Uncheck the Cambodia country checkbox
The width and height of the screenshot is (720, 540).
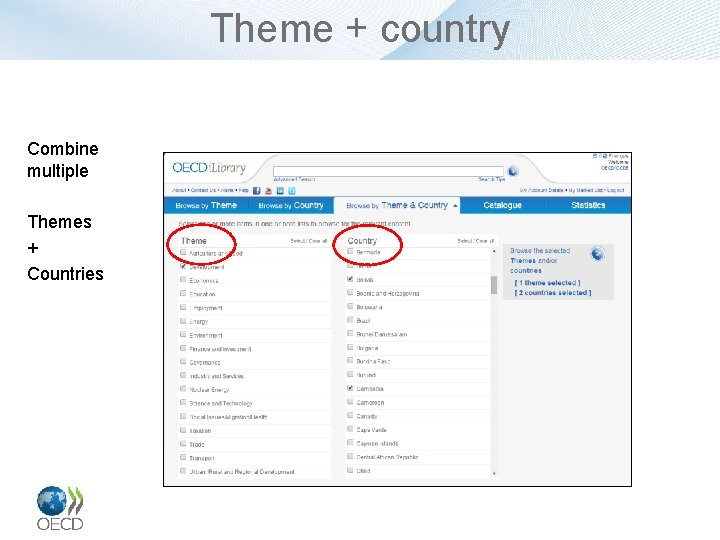coord(350,388)
